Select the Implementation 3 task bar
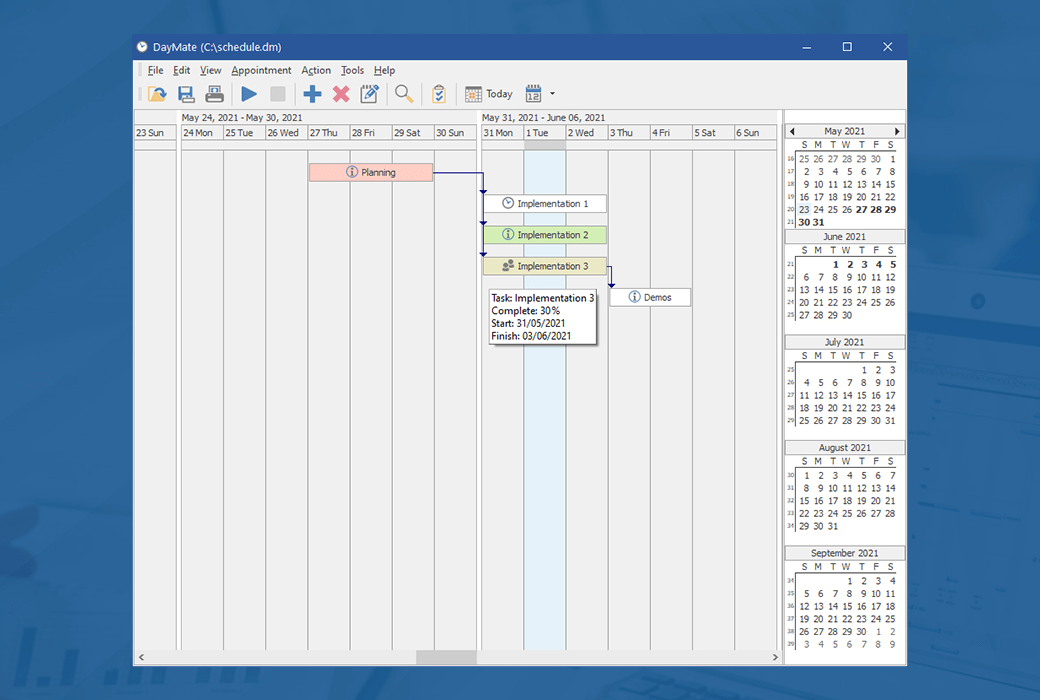 click(x=545, y=266)
